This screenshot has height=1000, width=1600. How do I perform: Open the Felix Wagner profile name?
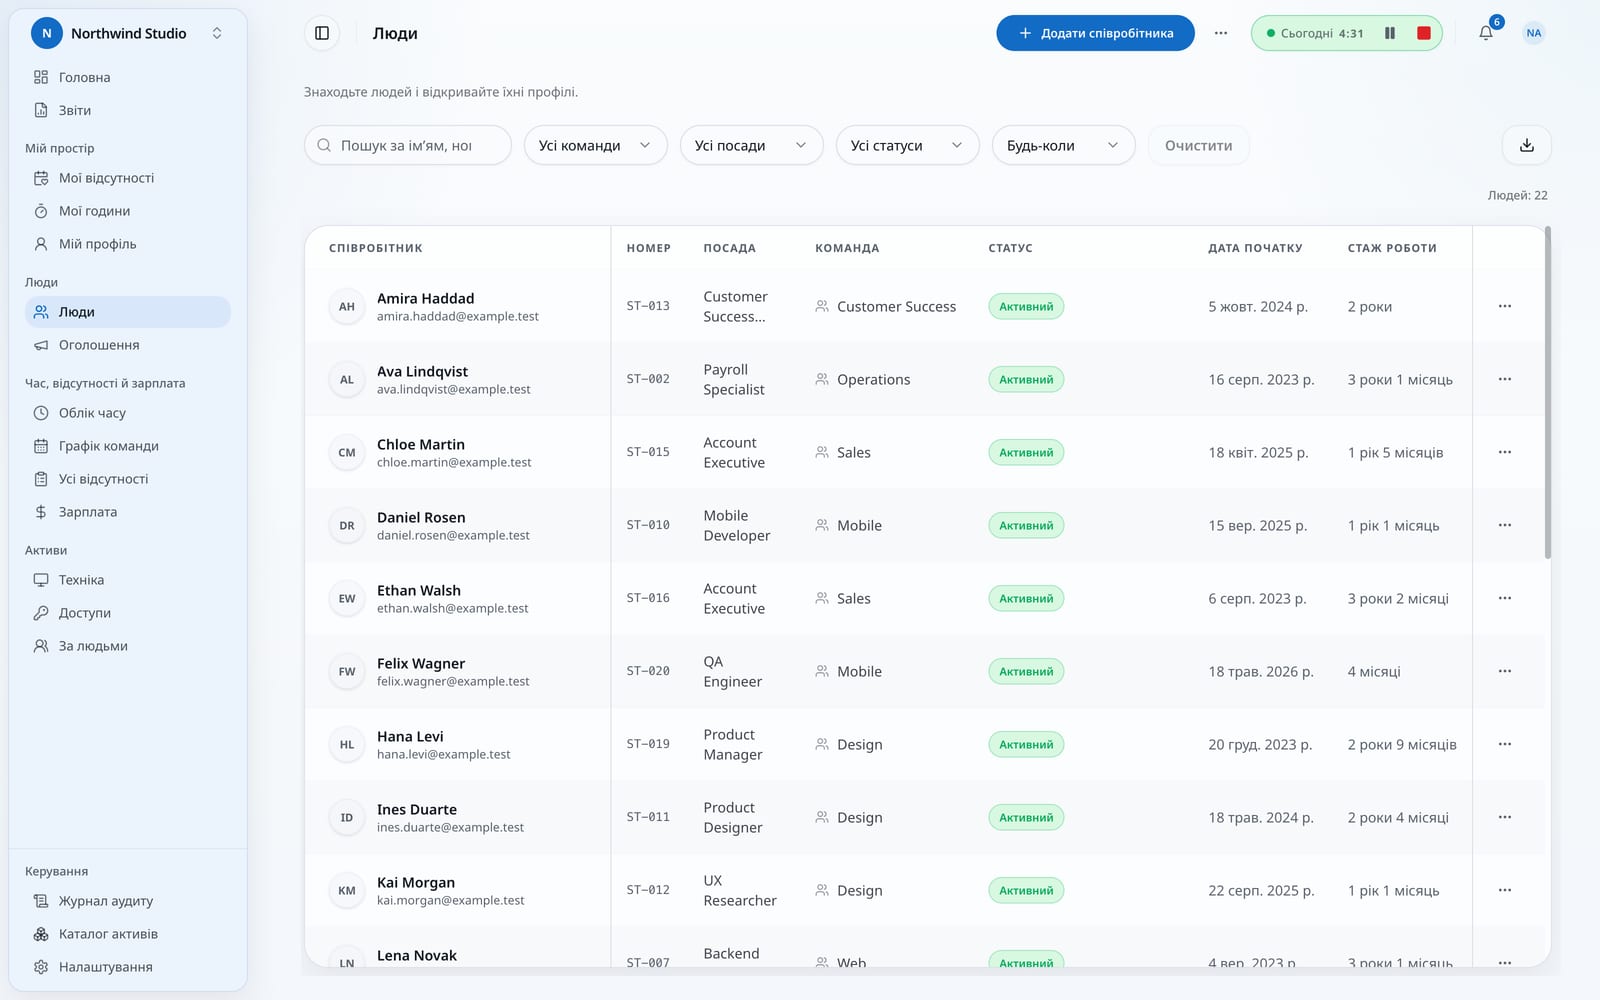[x=421, y=663]
